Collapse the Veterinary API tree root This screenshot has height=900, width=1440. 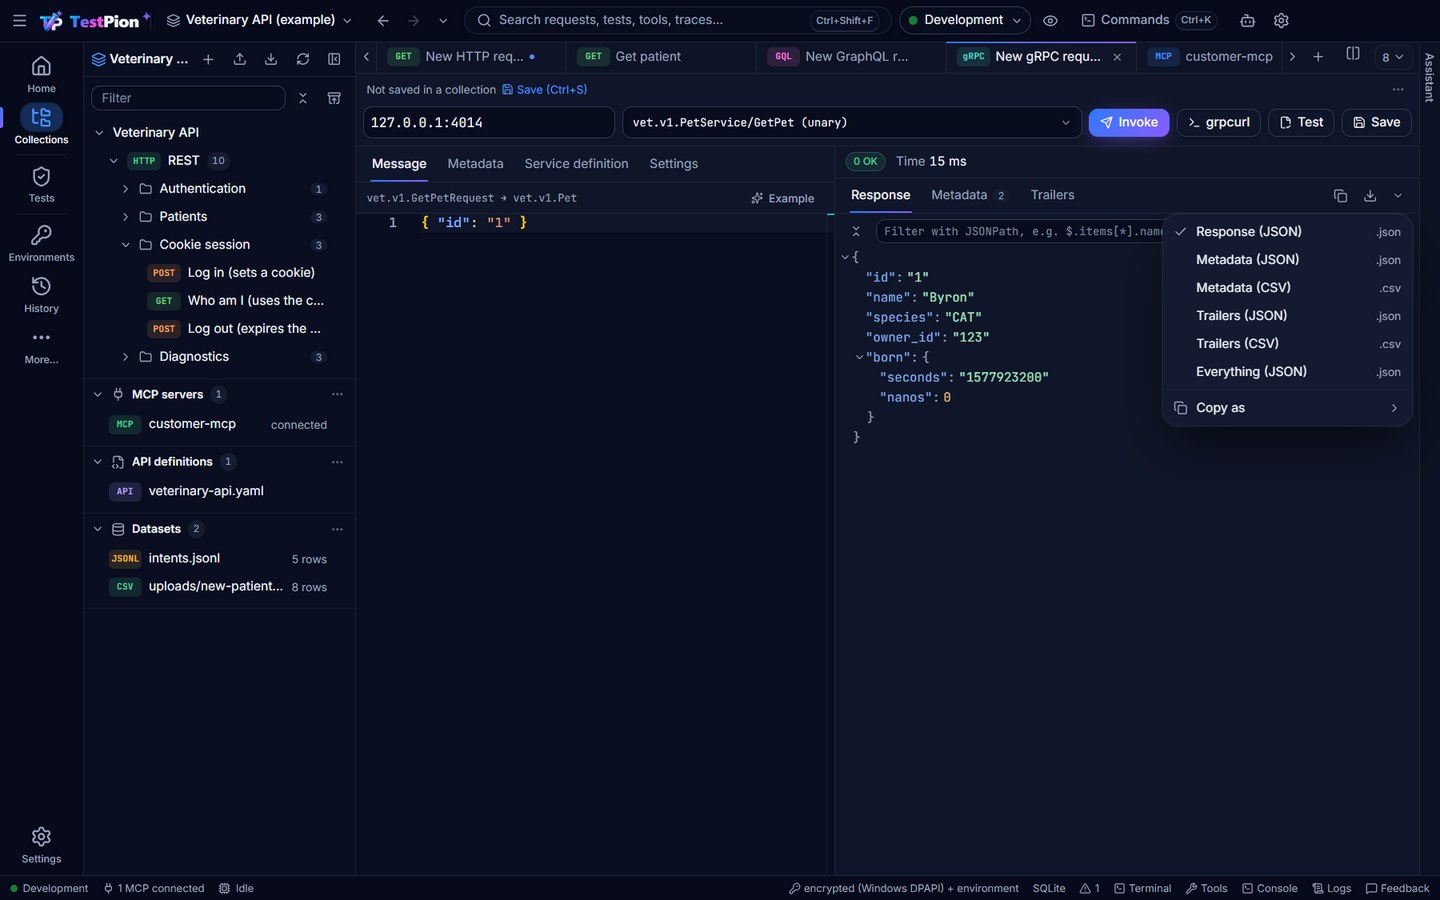pyautogui.click(x=99, y=132)
